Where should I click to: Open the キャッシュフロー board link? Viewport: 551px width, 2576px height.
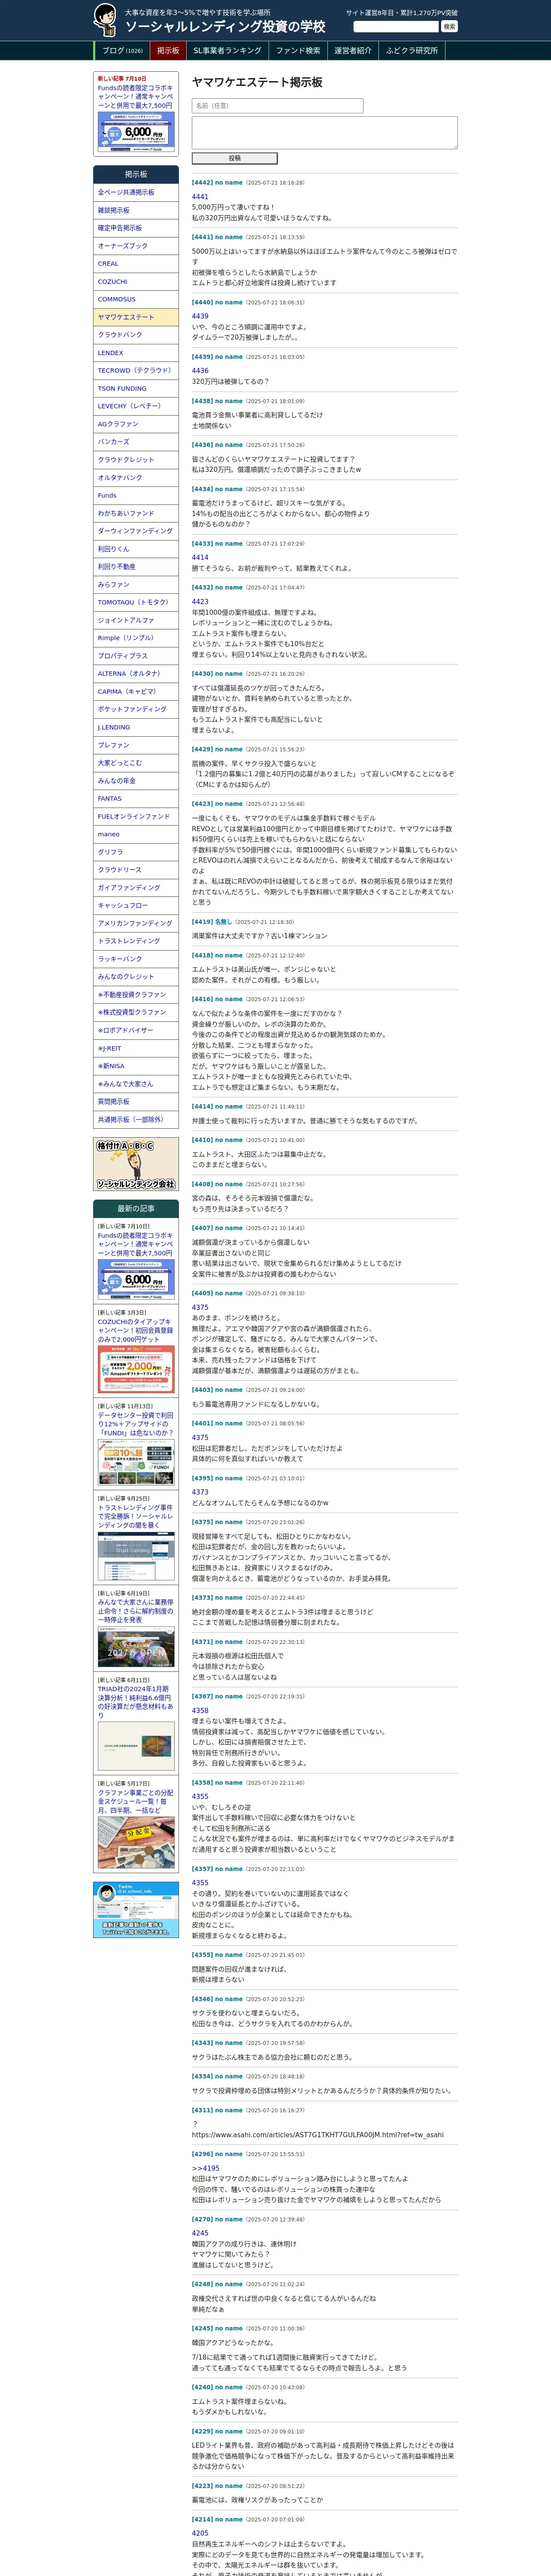coord(136,905)
